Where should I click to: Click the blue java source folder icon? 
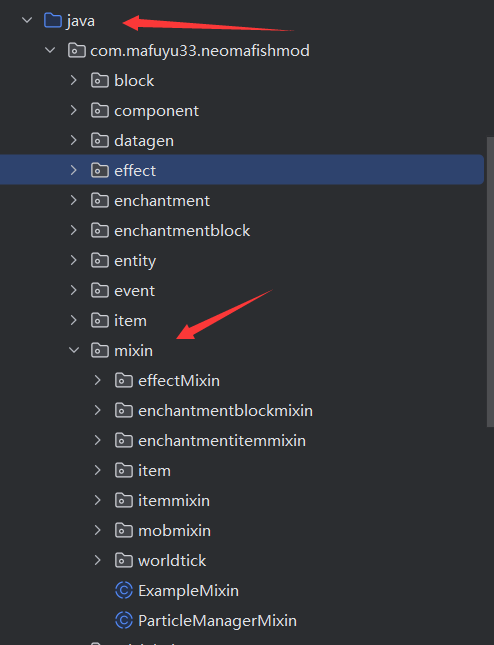(53, 20)
